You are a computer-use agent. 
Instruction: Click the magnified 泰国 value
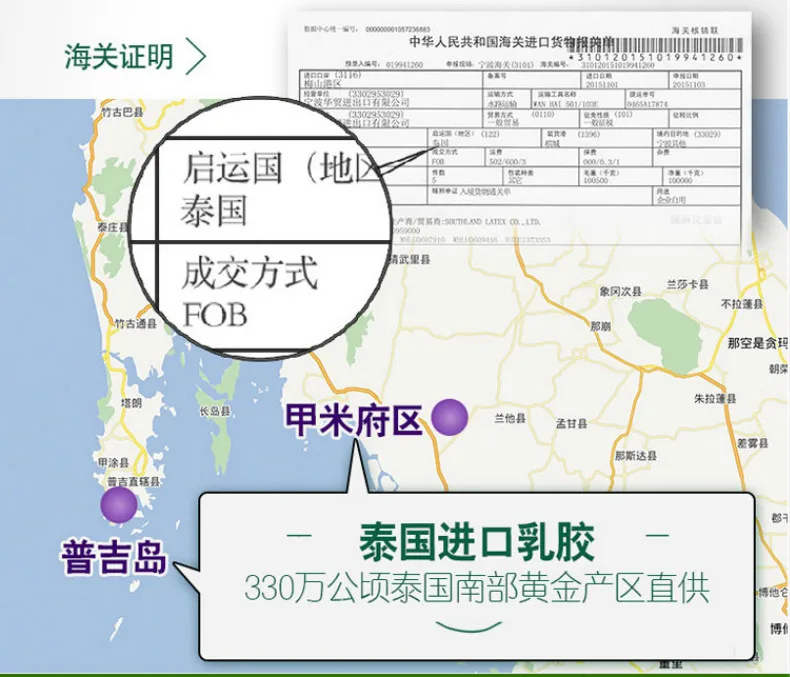point(214,212)
